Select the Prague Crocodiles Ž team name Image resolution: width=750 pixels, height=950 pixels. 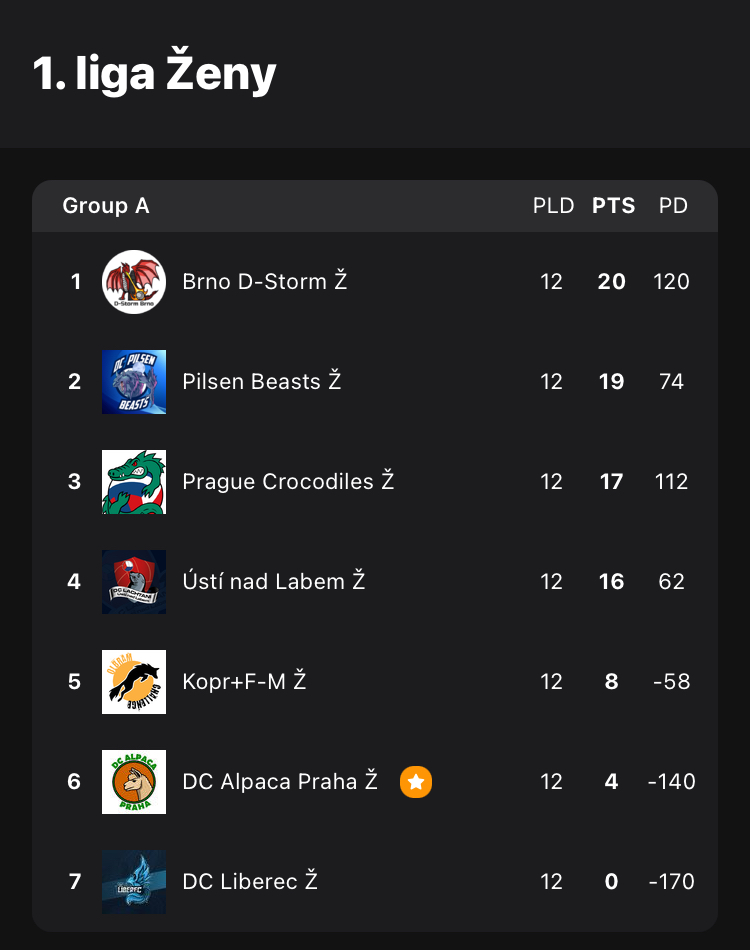tap(288, 482)
